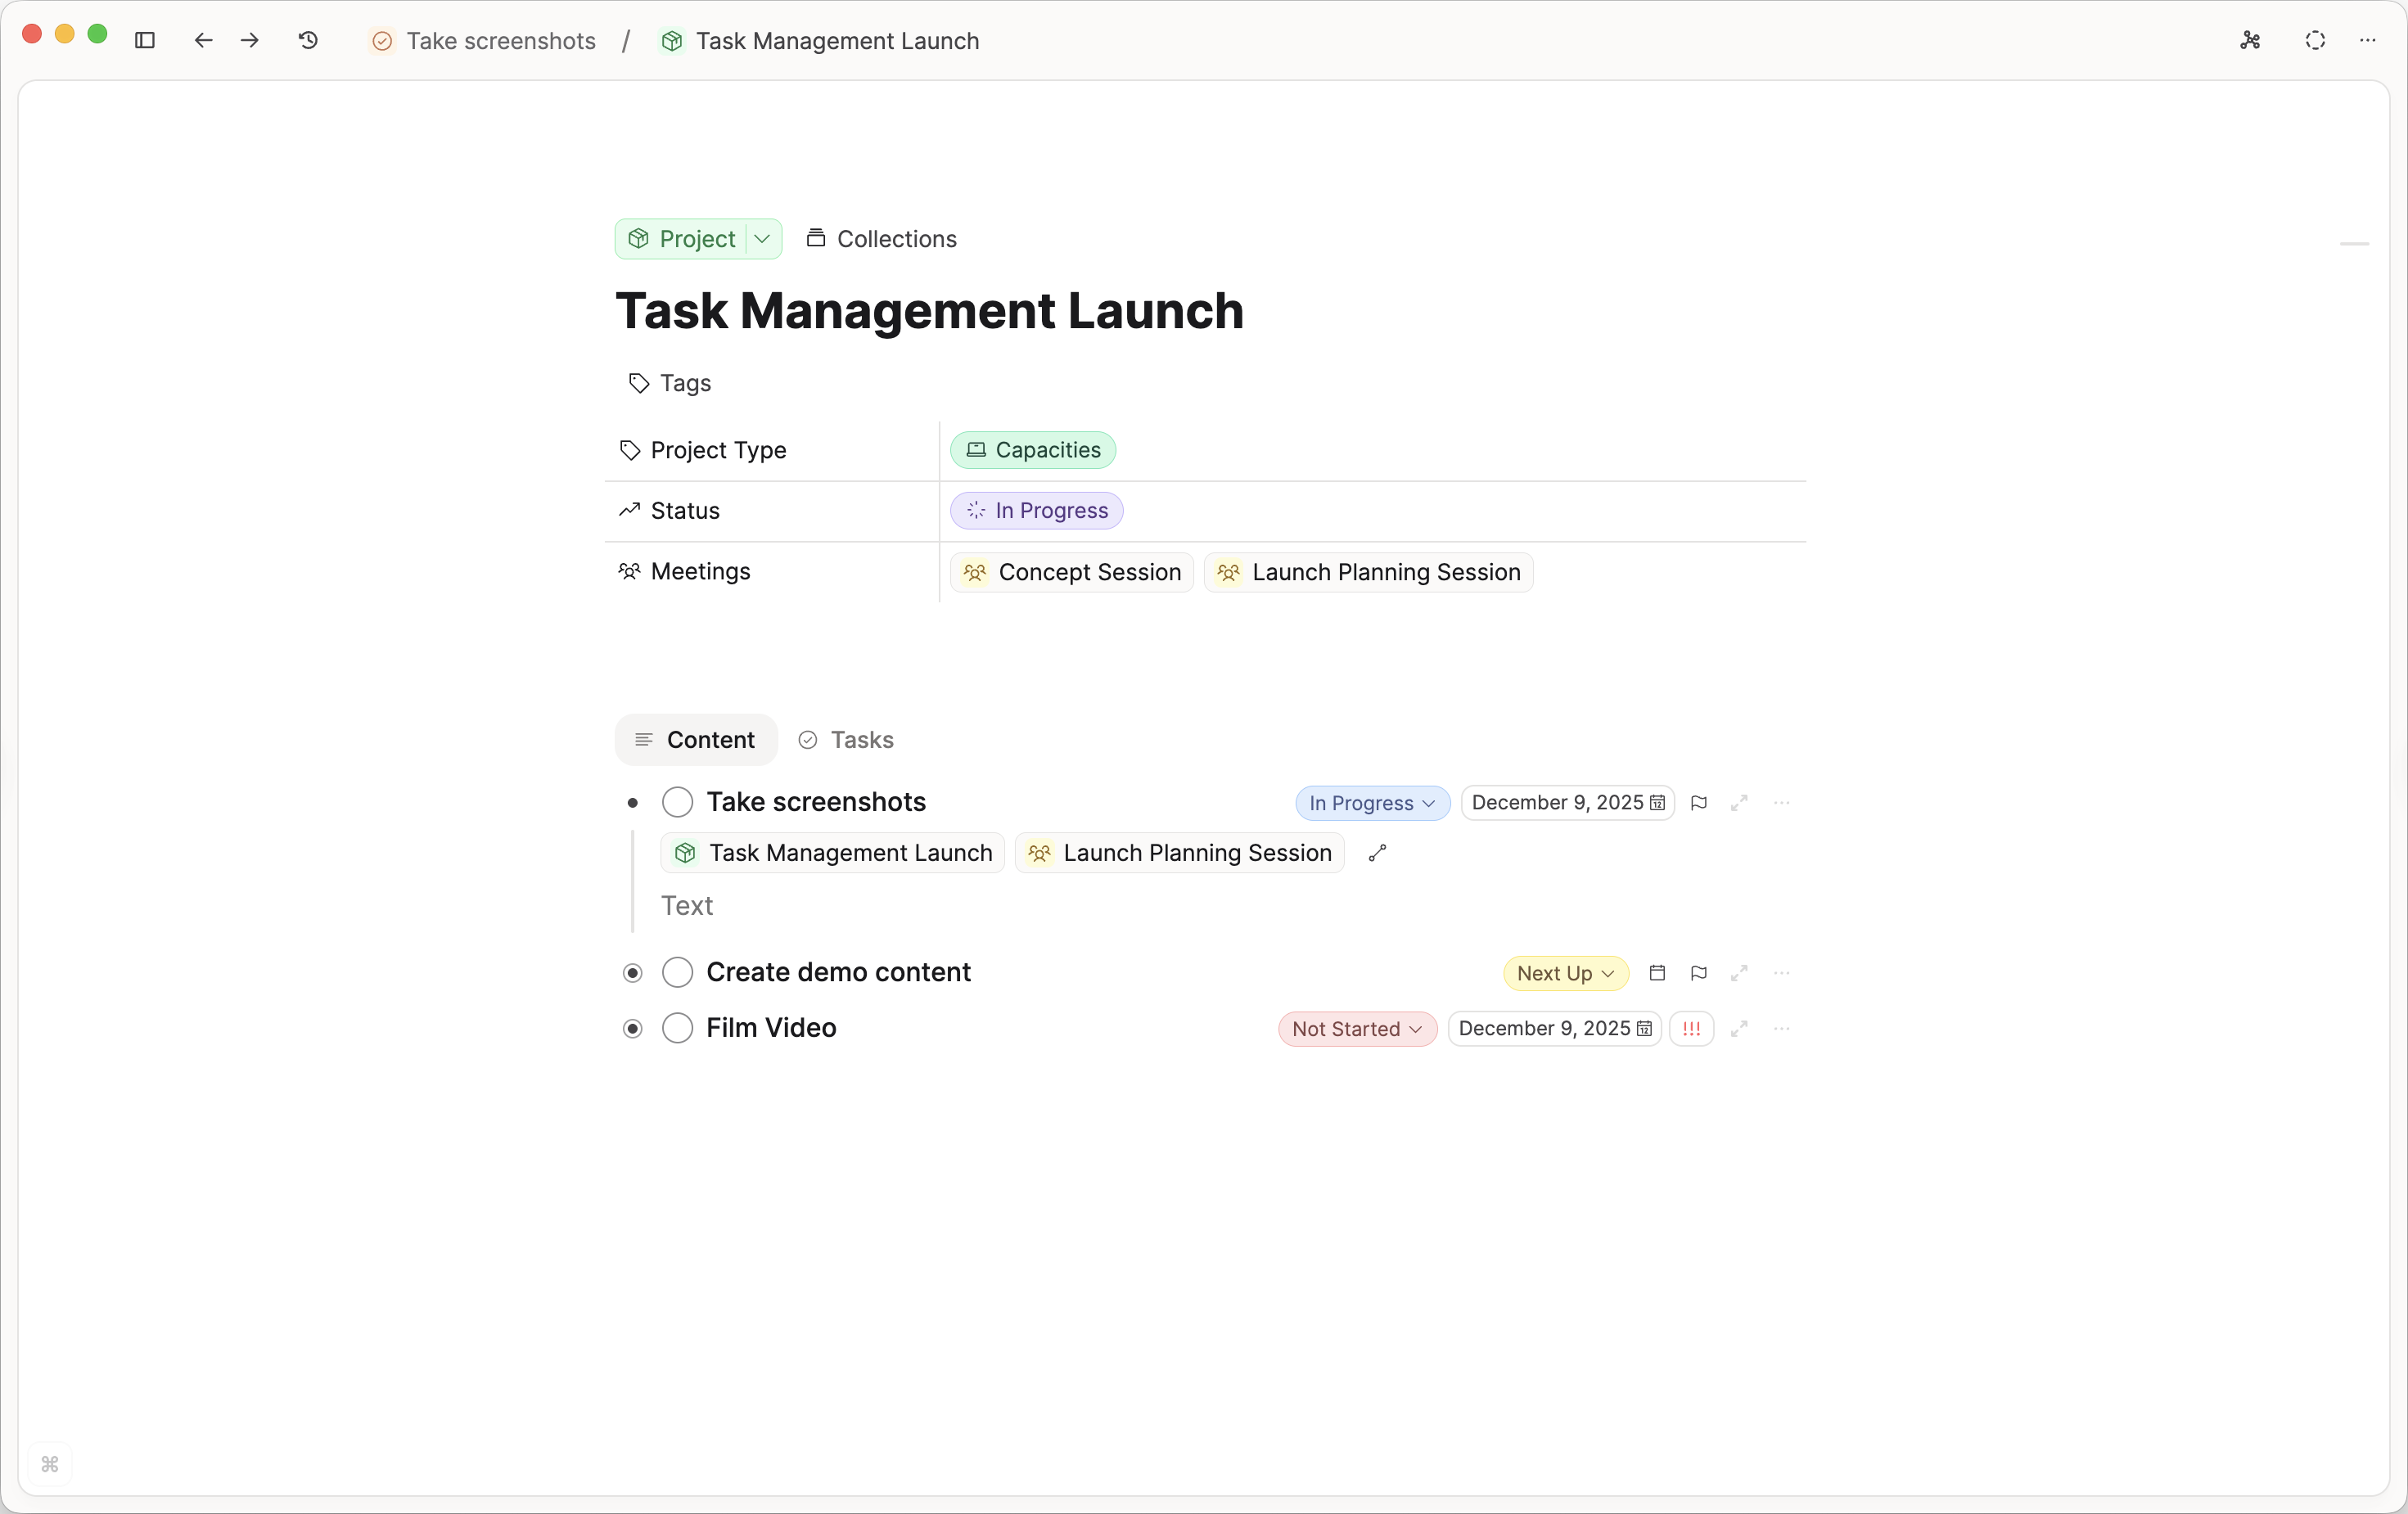Check the Film Video task checkbox
This screenshot has width=2408, height=1514.
point(678,1028)
